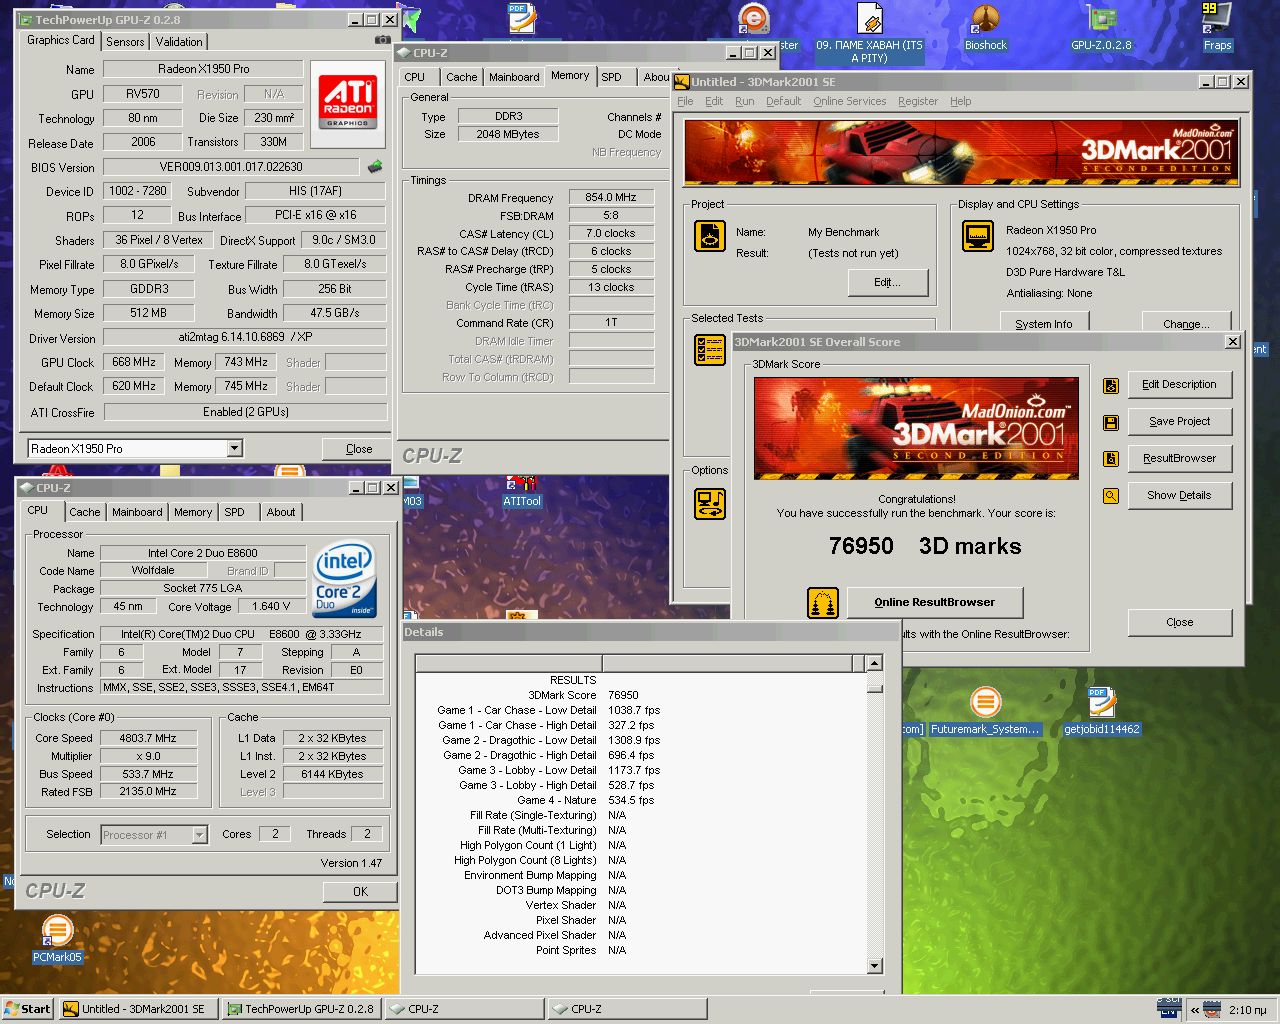The image size is (1280, 1024).
Task: Click the Change... button
Action: (1186, 322)
